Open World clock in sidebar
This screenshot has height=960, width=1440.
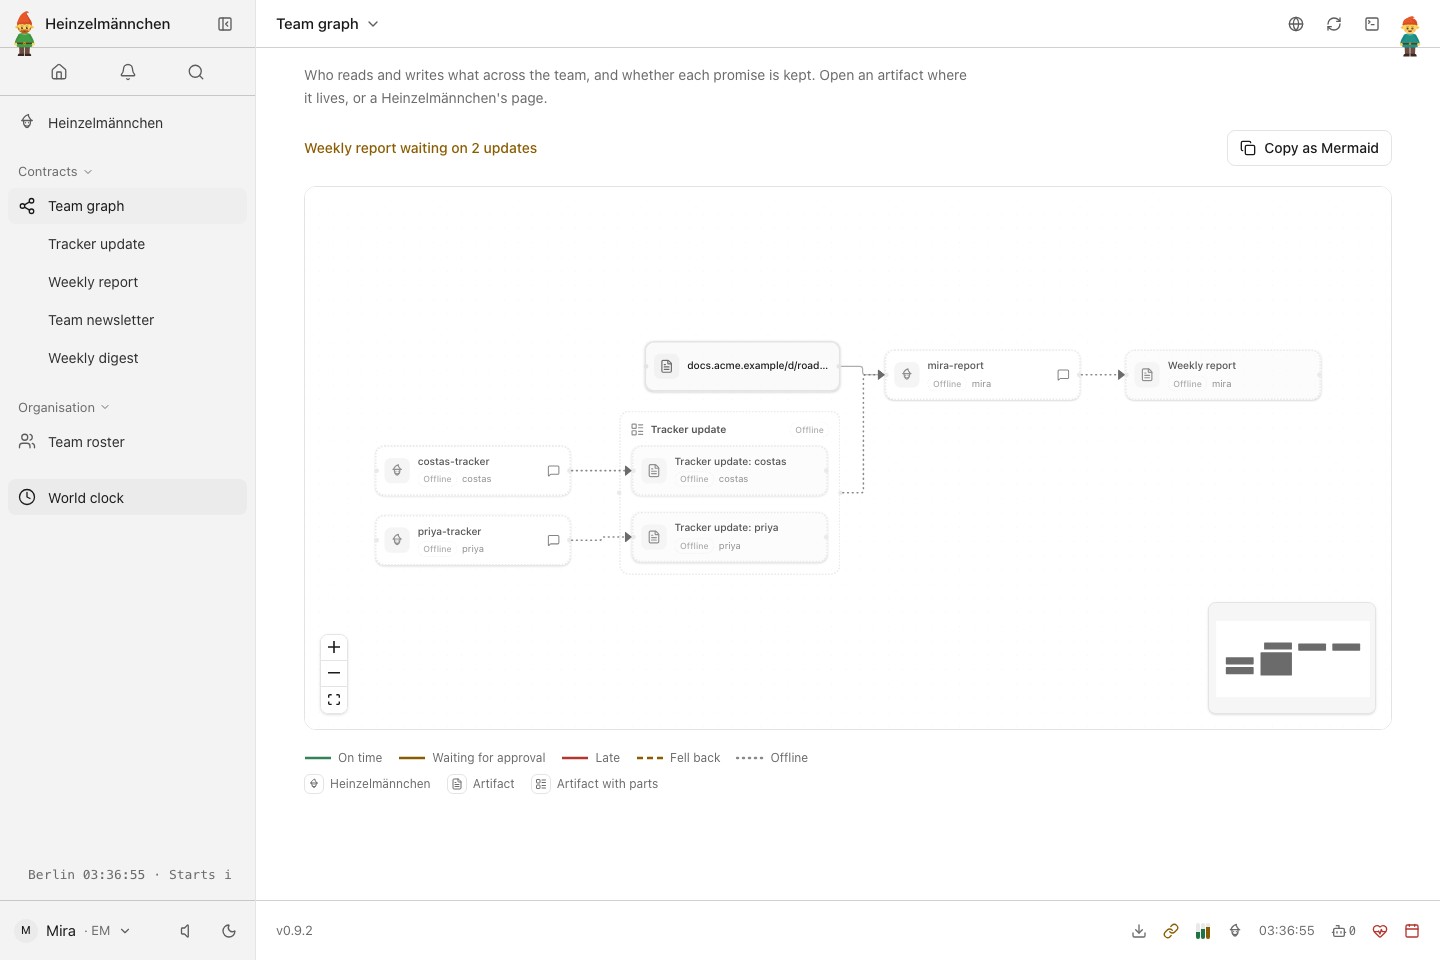pyautogui.click(x=127, y=498)
